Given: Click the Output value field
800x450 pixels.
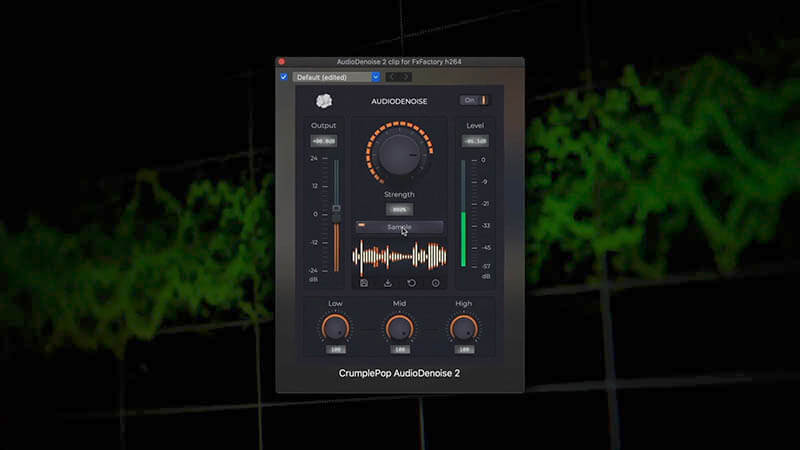Looking at the screenshot, I should (x=323, y=141).
